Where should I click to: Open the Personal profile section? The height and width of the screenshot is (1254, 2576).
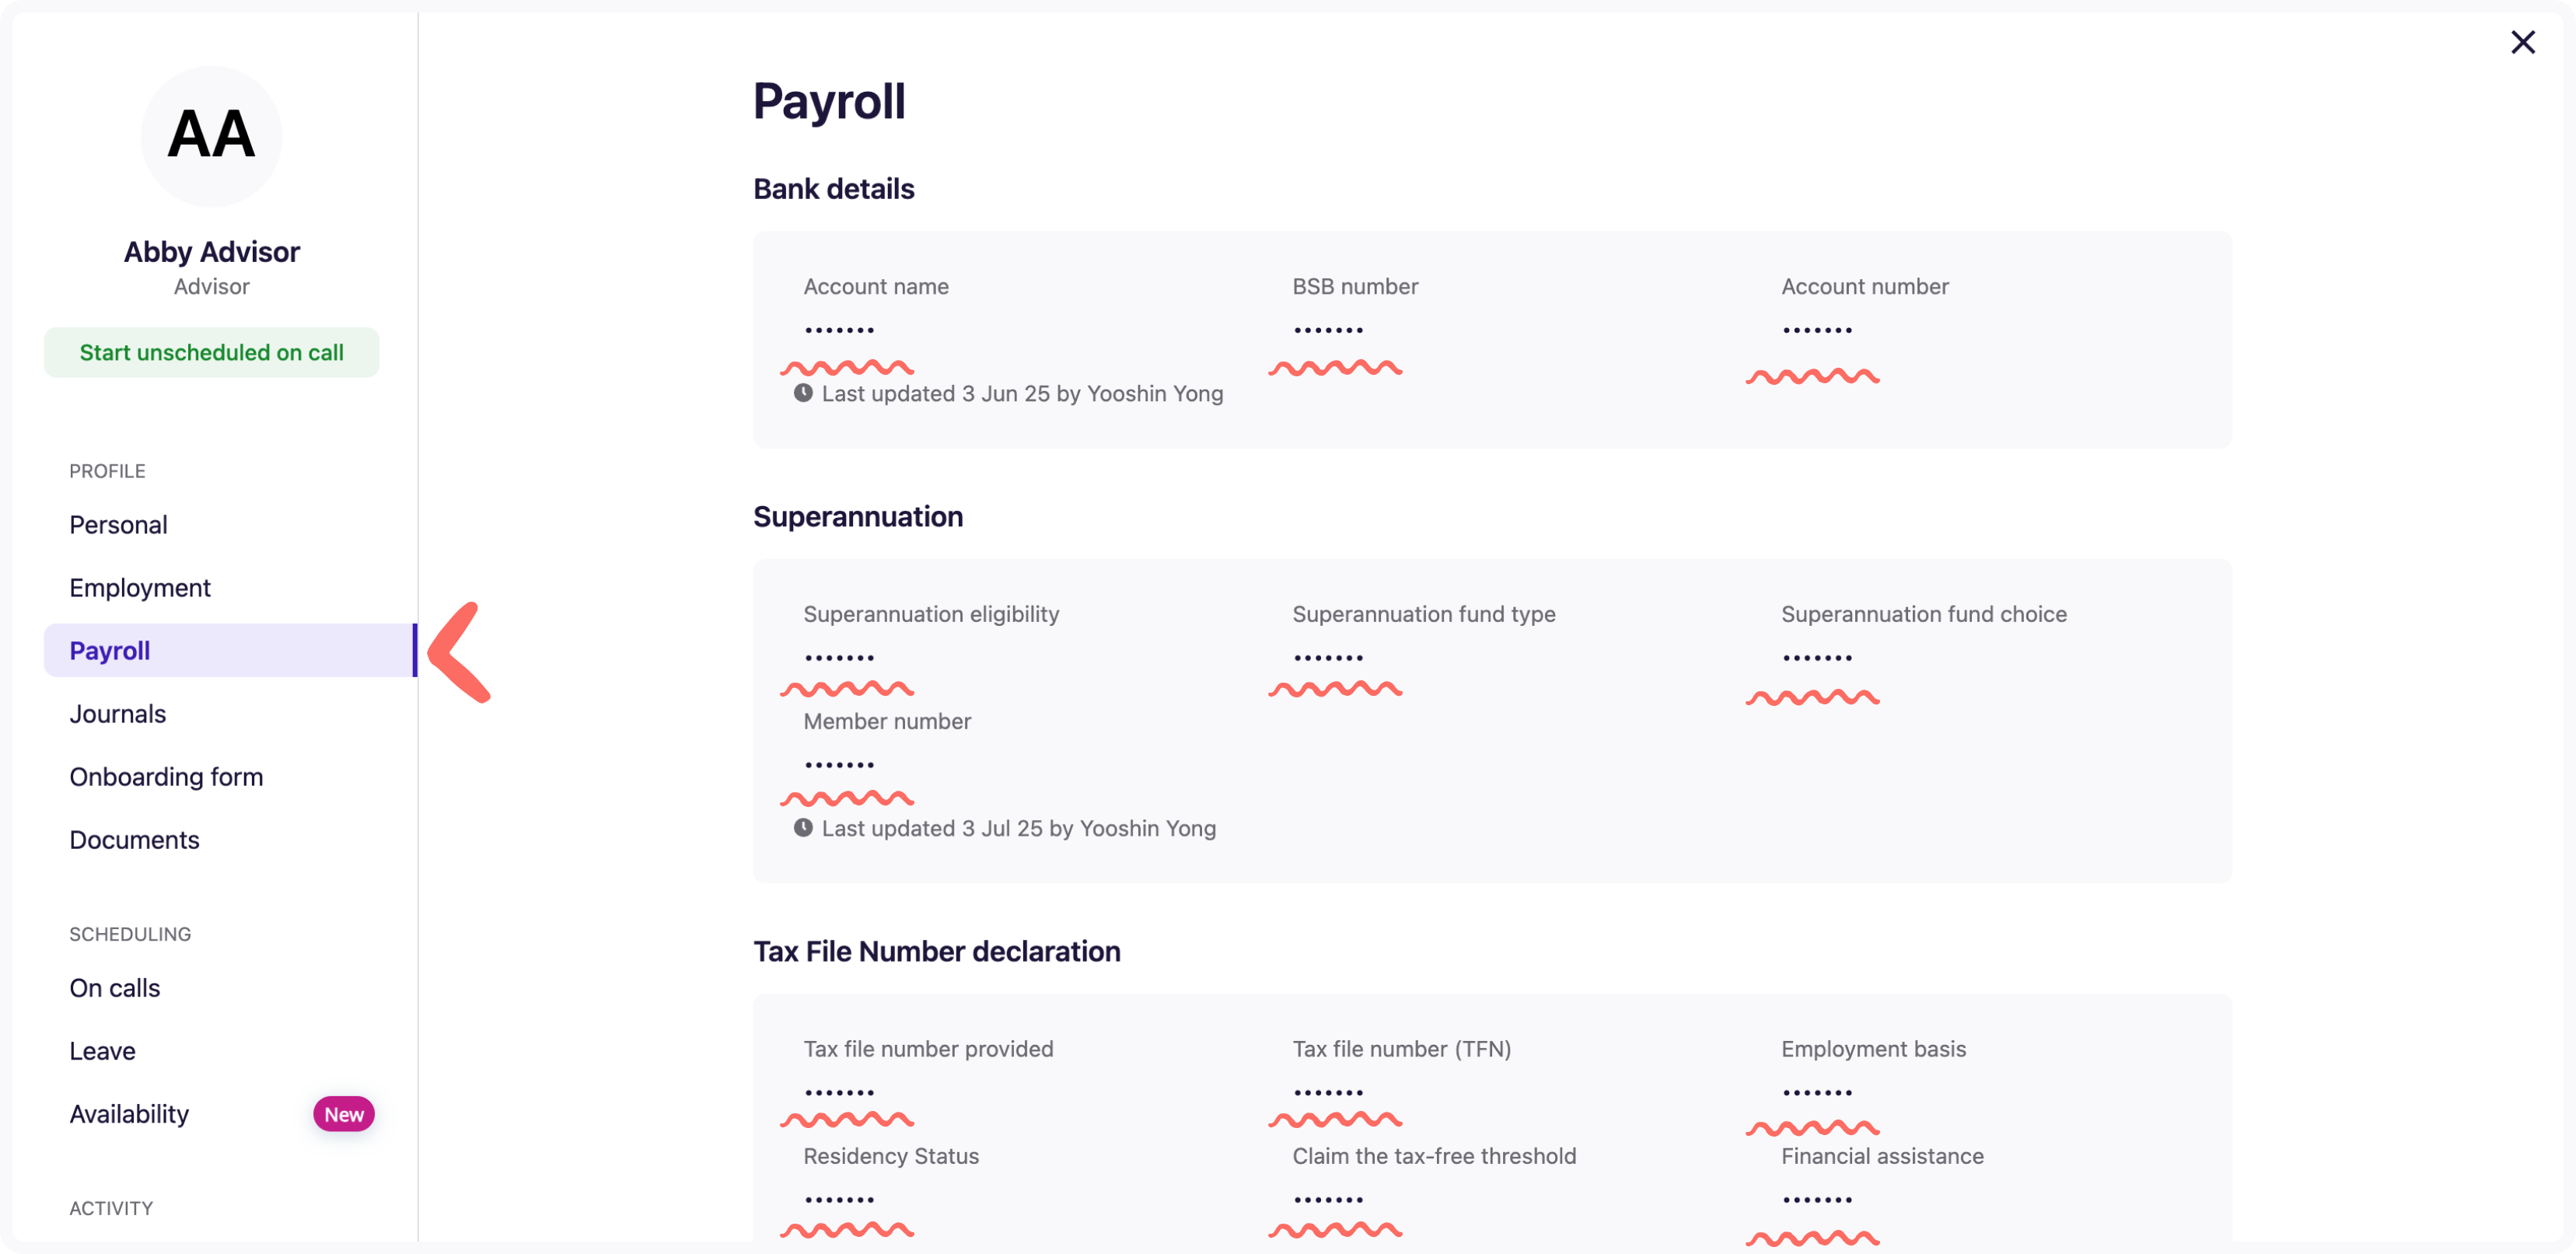pos(118,524)
